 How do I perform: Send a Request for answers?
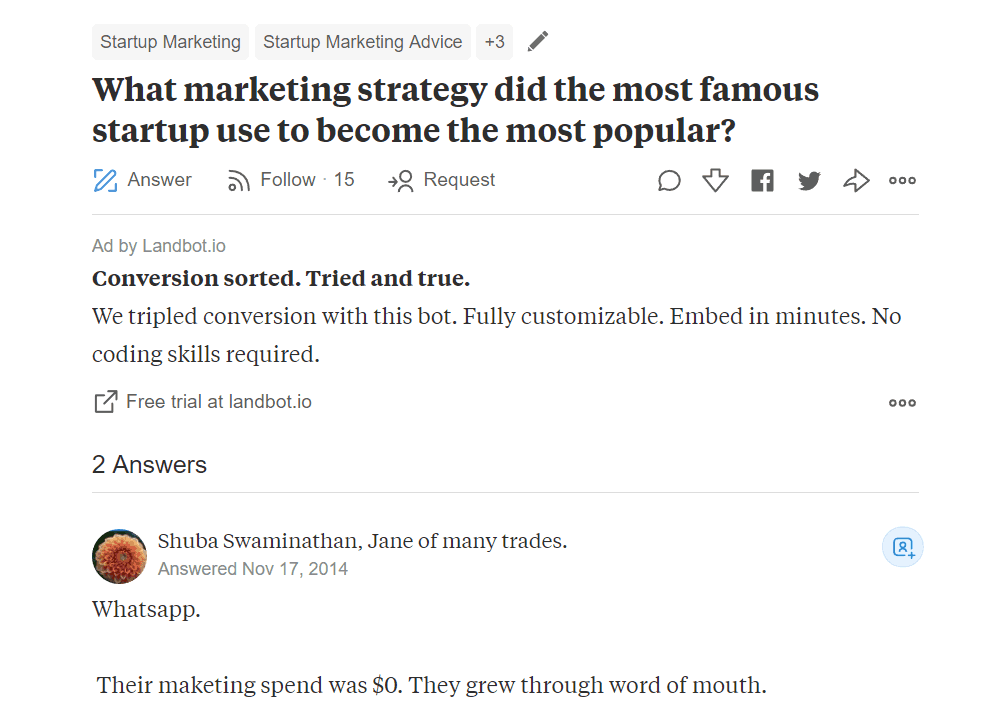441,180
